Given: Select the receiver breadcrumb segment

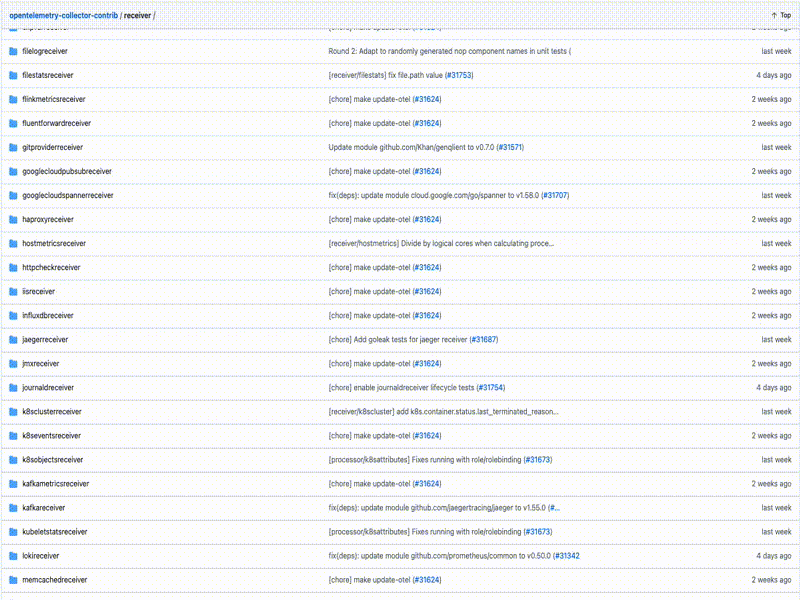Looking at the screenshot, I should (137, 16).
